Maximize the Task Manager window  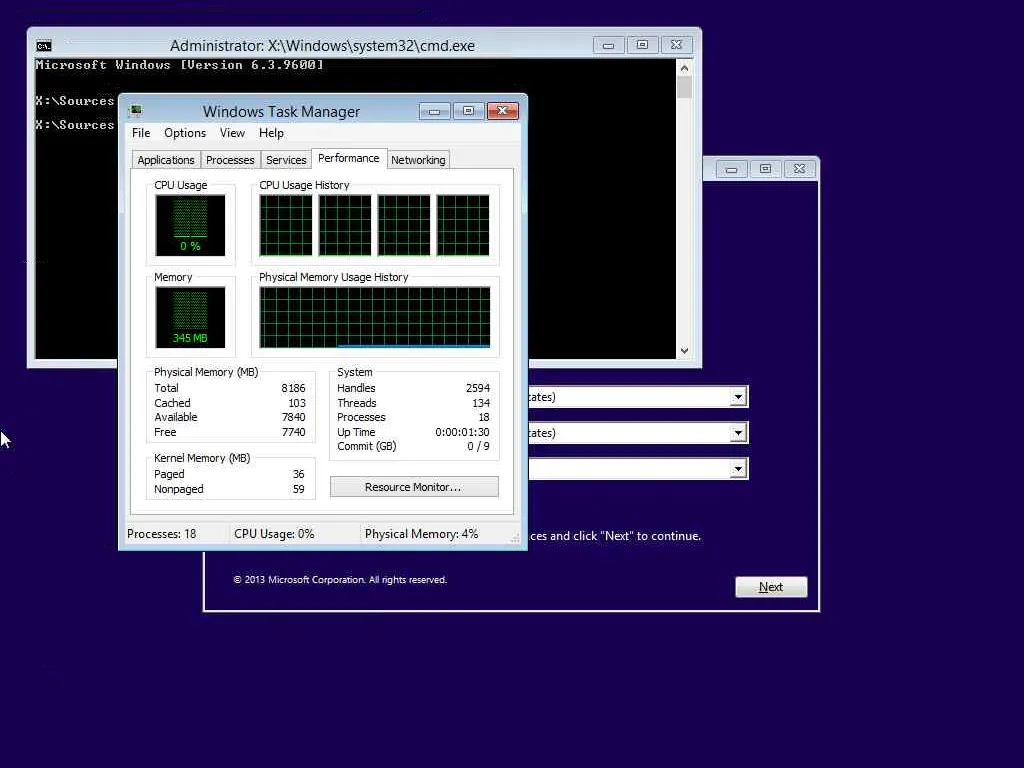coord(468,111)
